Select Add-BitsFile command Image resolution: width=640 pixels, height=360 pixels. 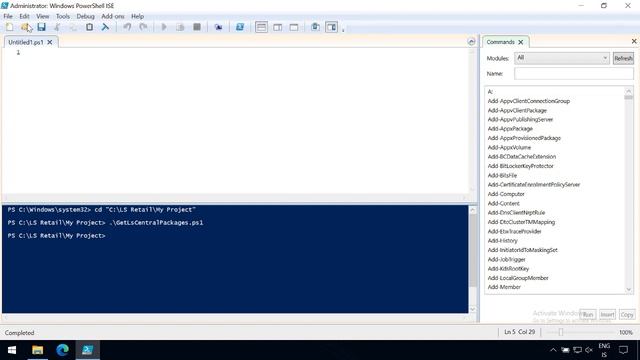coord(502,176)
